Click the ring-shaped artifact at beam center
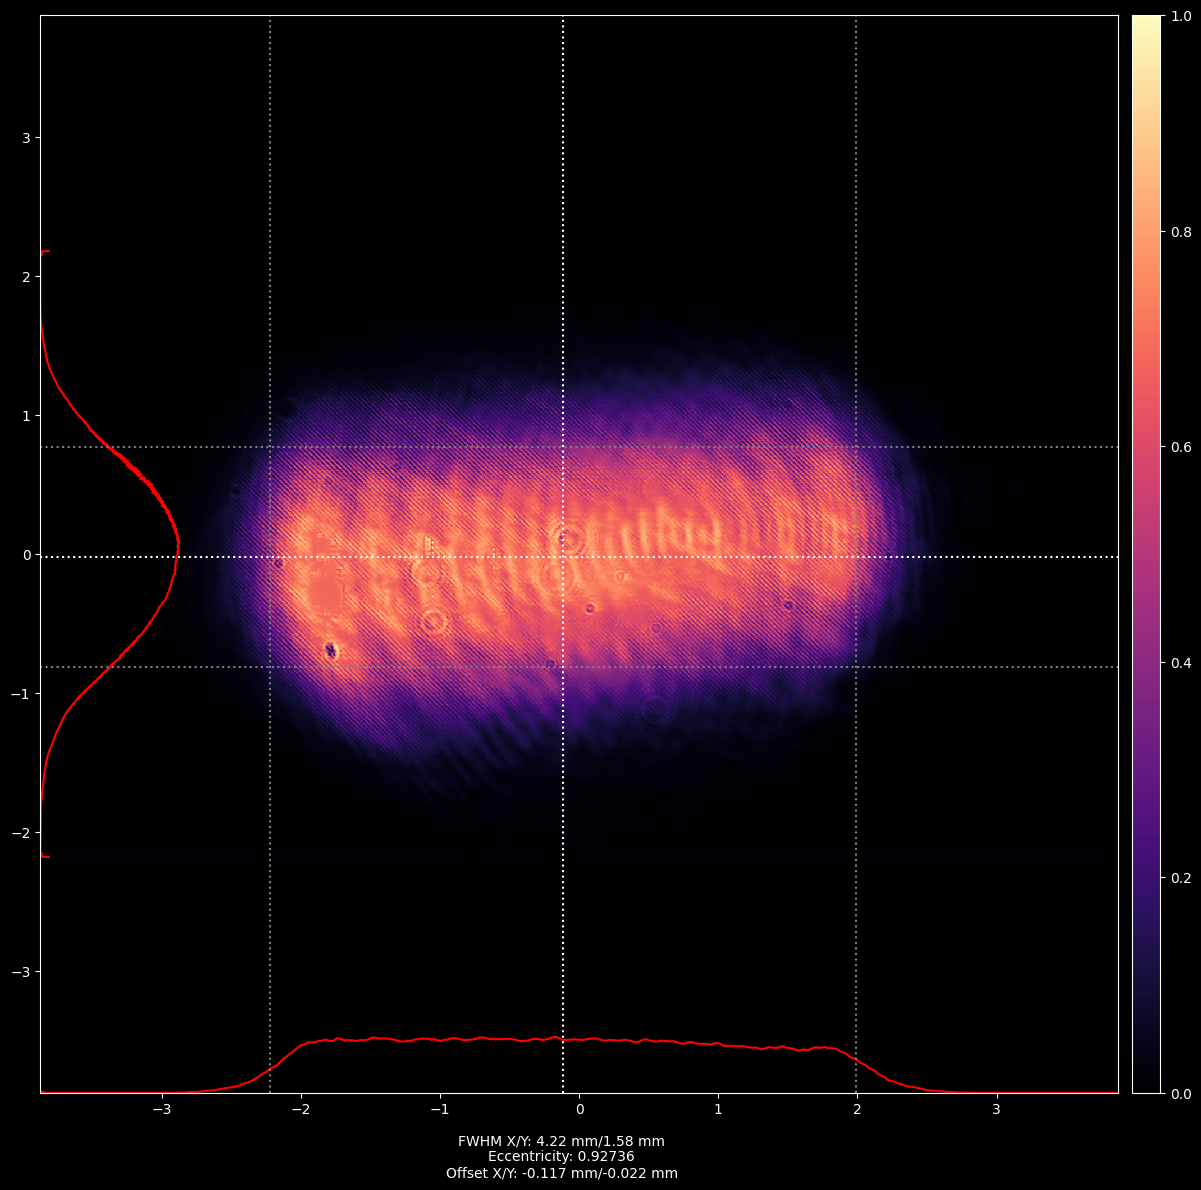Viewport: 1201px width, 1190px height. [x=566, y=537]
